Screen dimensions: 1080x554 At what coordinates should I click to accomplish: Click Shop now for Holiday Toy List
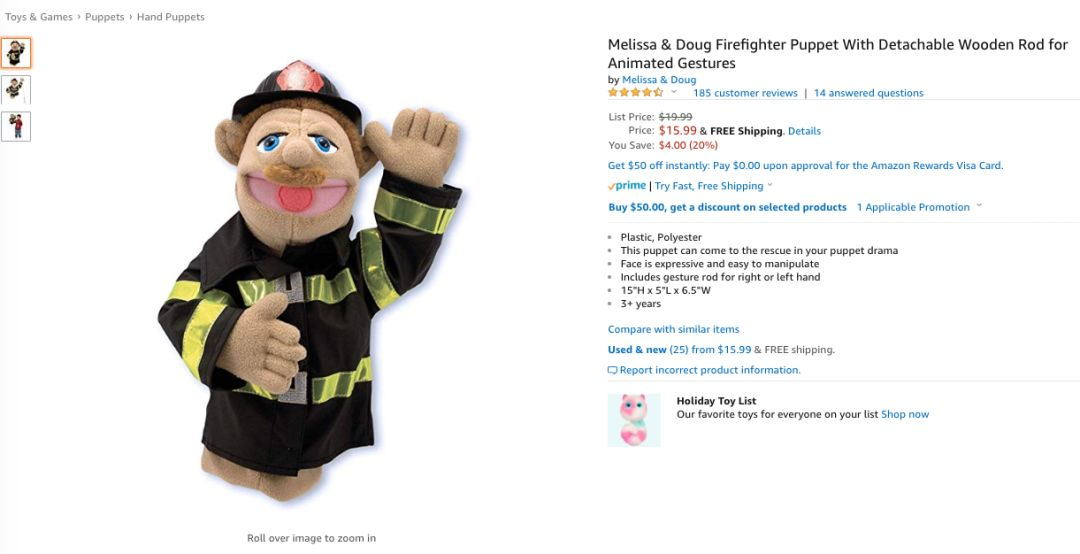pyautogui.click(x=905, y=414)
